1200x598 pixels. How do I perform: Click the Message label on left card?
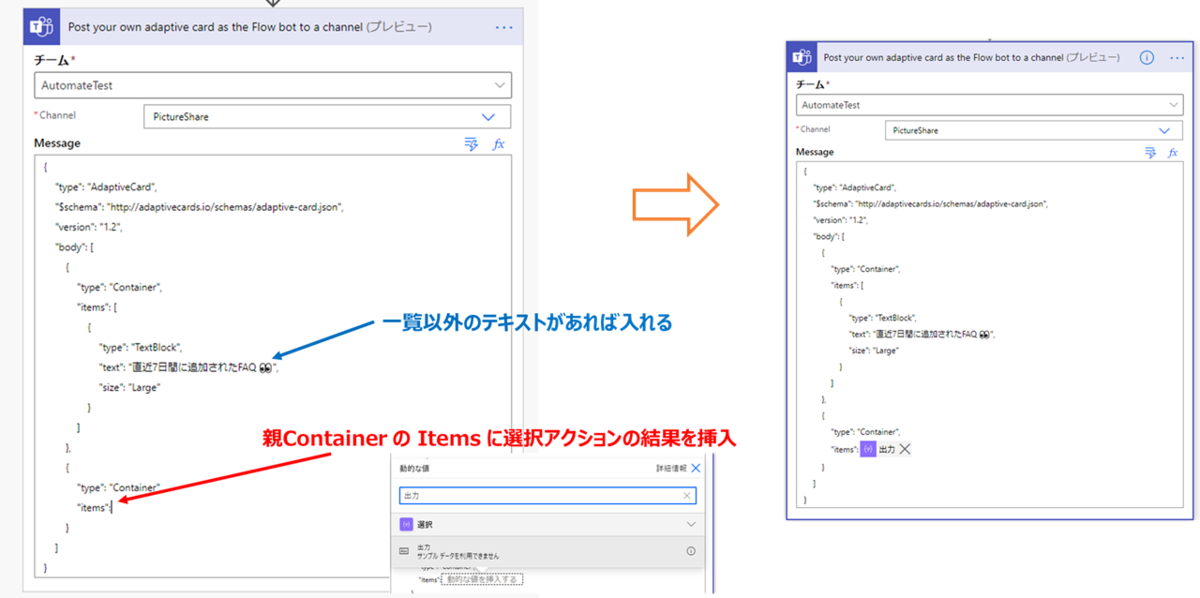[x=57, y=143]
